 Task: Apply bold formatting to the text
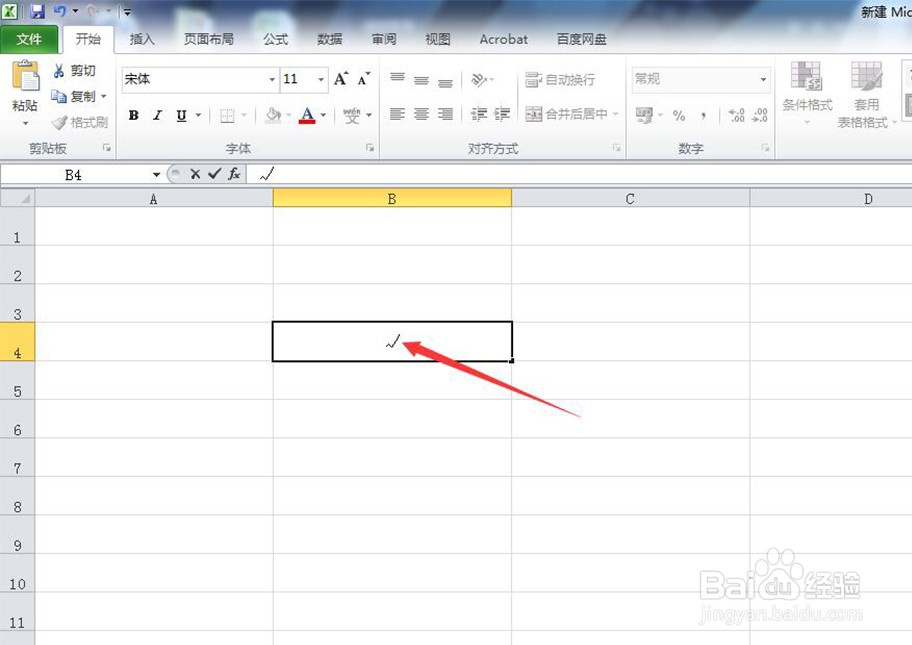pyautogui.click(x=132, y=115)
